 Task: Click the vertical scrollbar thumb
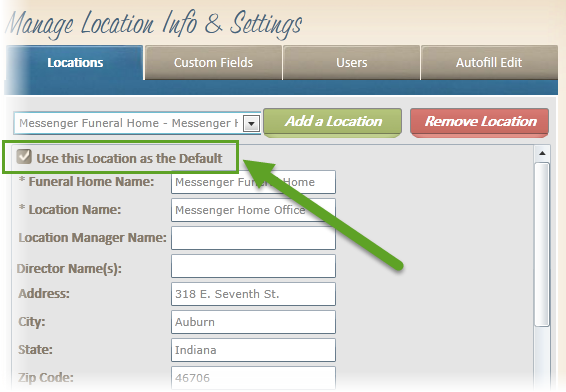[542, 244]
